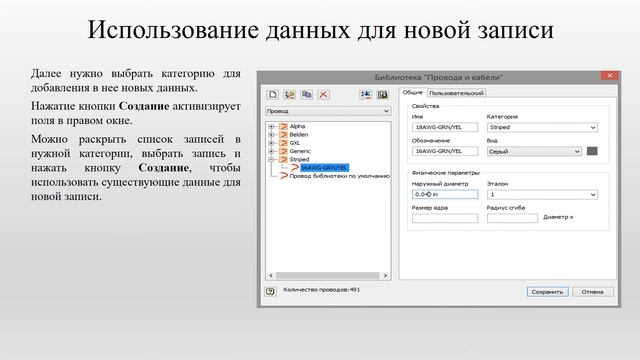Click the Export library toolbar icon
The width and height of the screenshot is (640, 360).
coord(383,95)
